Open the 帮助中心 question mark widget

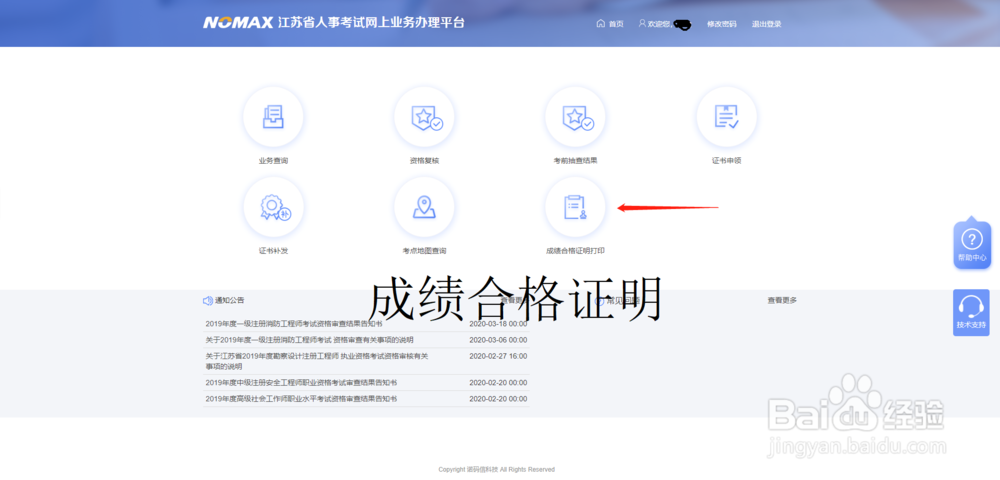click(x=971, y=245)
